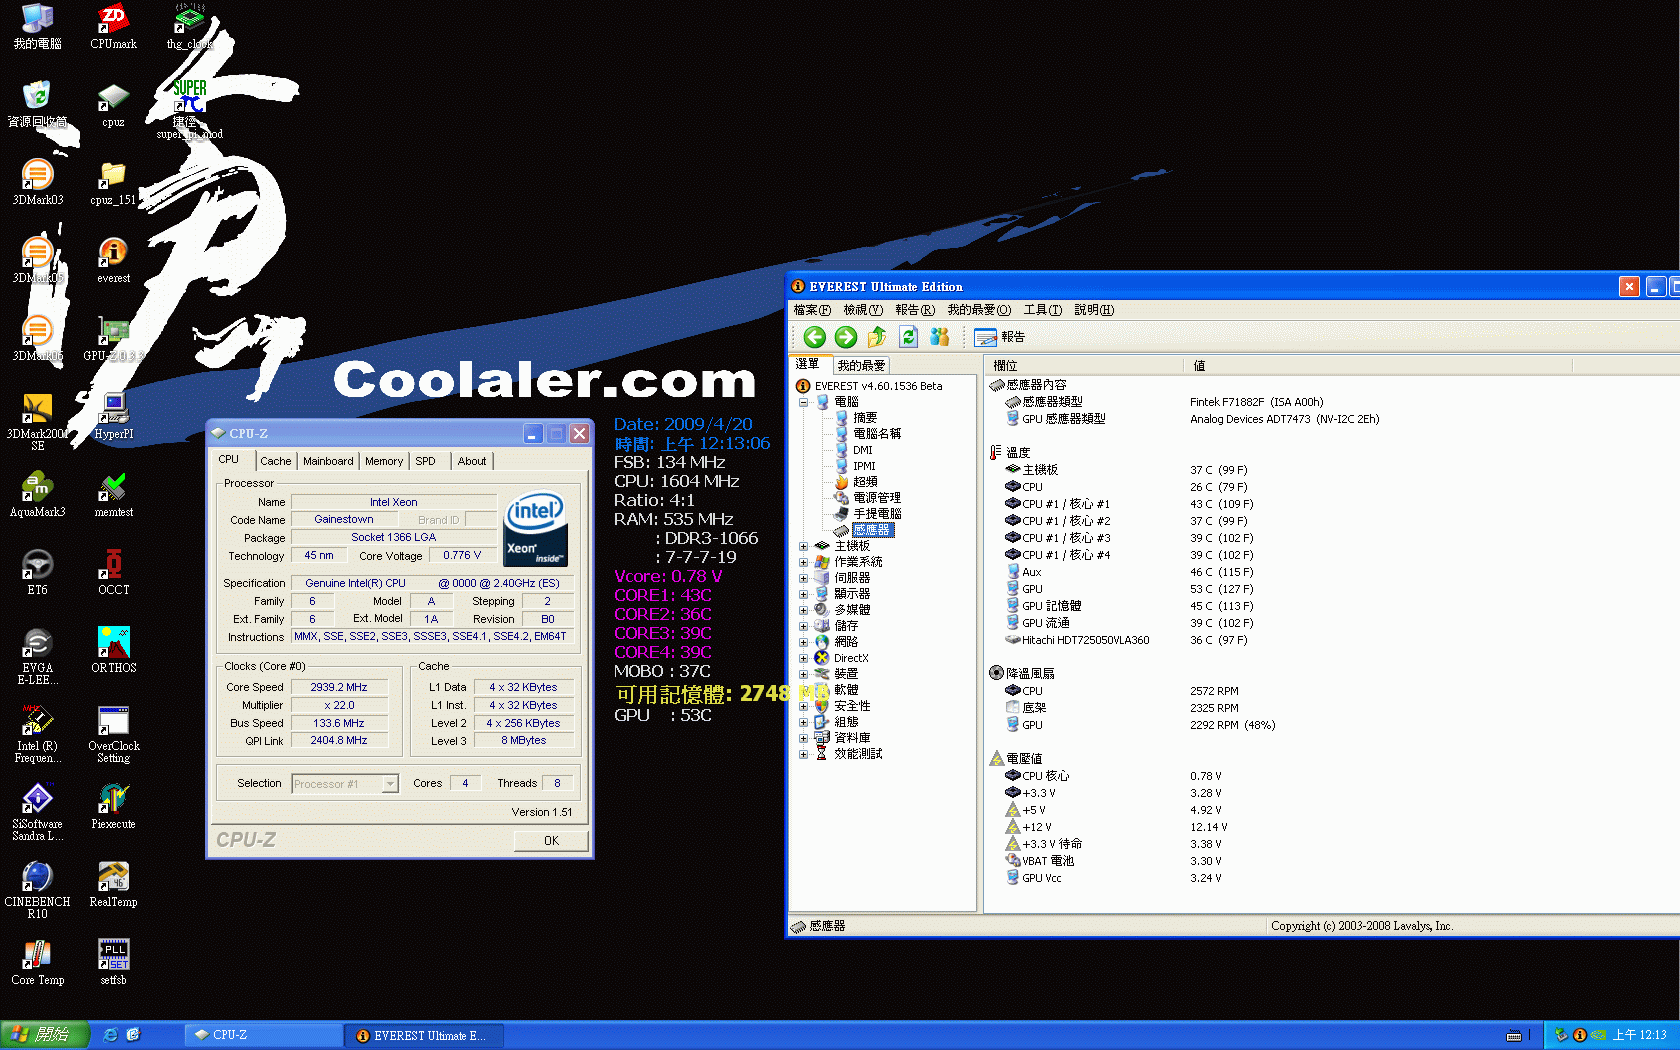This screenshot has width=1680, height=1050.
Task: Click the OK button in CPU-Z
Action: 551,841
